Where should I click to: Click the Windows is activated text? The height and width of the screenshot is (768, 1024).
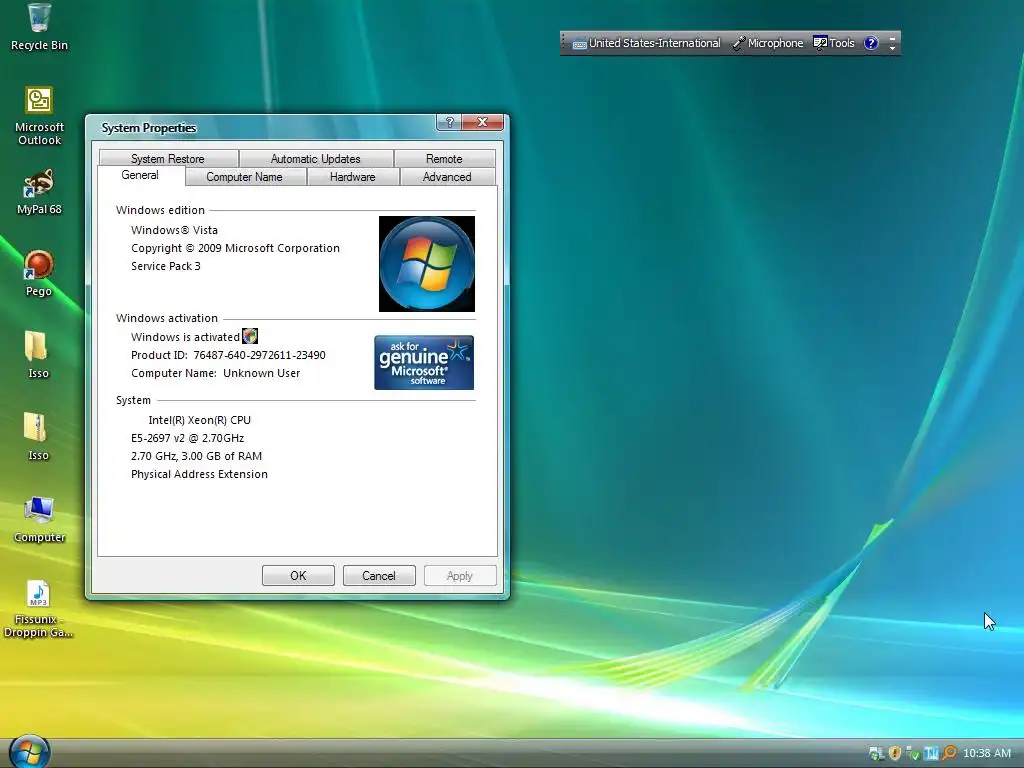coord(185,337)
